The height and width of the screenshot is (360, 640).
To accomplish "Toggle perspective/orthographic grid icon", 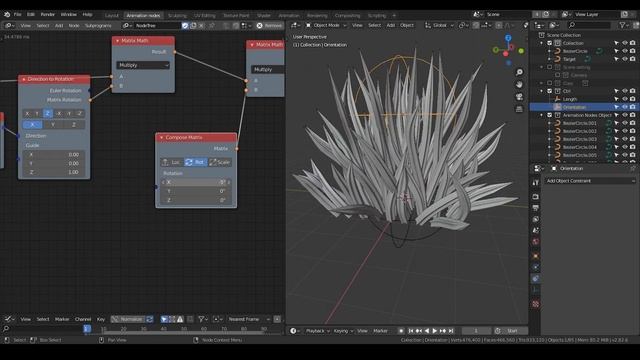I will (519, 109).
